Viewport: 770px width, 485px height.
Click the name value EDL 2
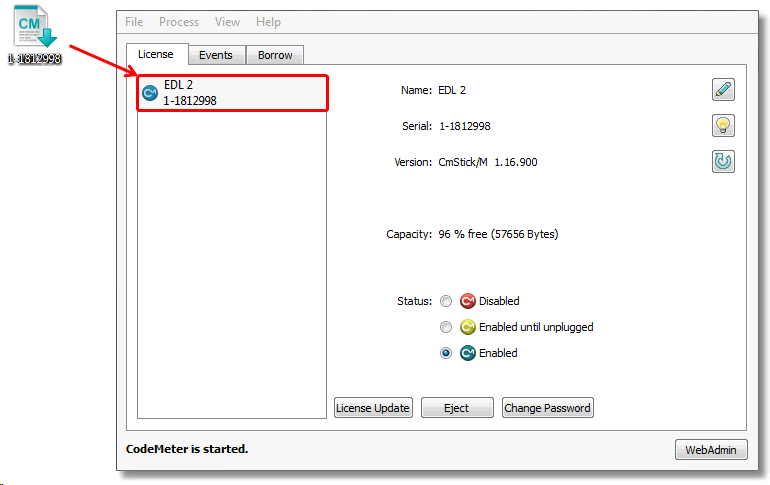(452, 90)
